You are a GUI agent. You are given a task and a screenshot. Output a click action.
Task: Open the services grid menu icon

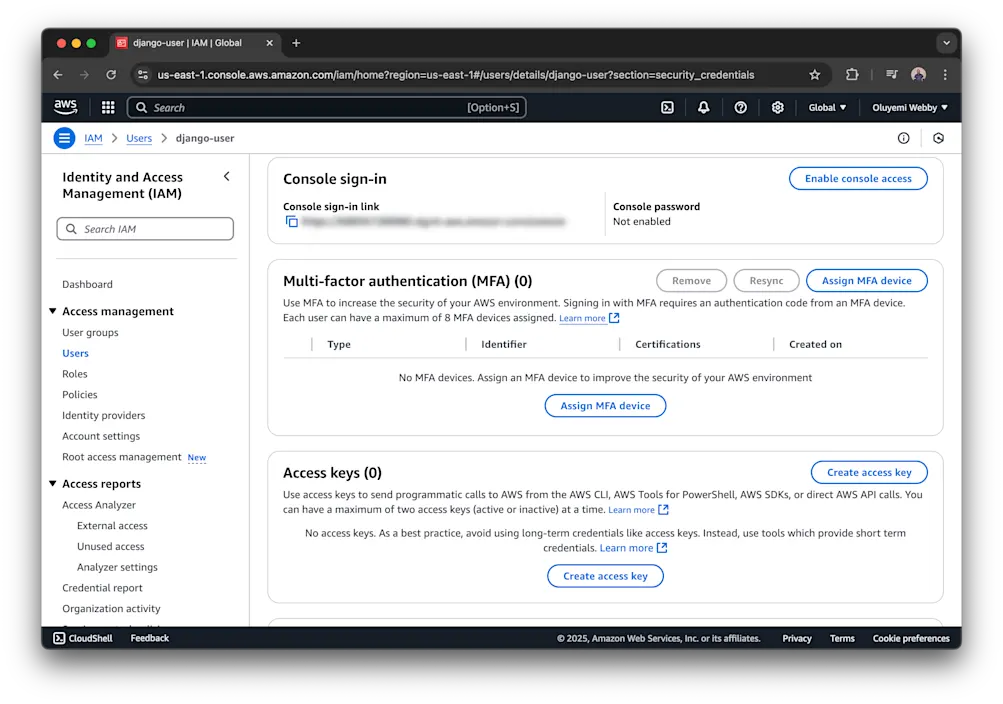point(107,107)
